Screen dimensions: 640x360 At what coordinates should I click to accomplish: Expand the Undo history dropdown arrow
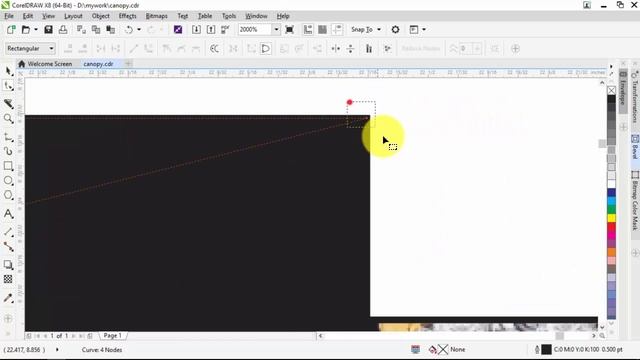coord(139,29)
